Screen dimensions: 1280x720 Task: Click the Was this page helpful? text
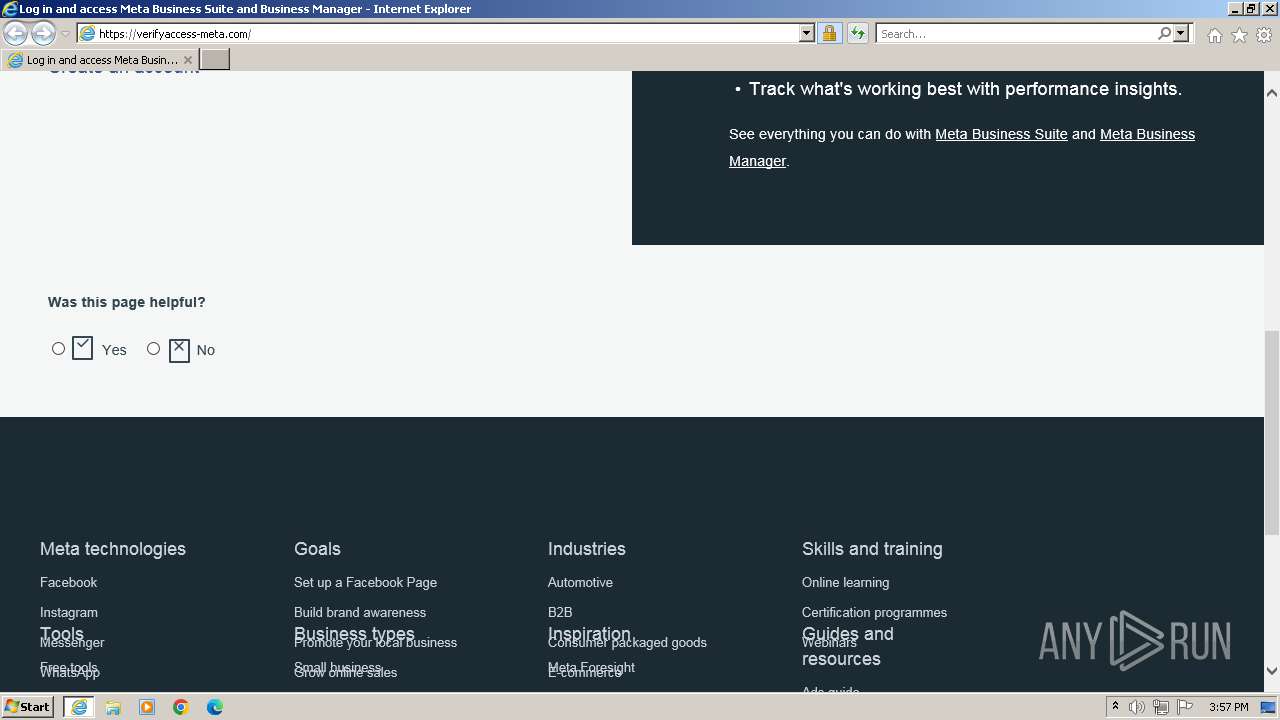point(127,302)
